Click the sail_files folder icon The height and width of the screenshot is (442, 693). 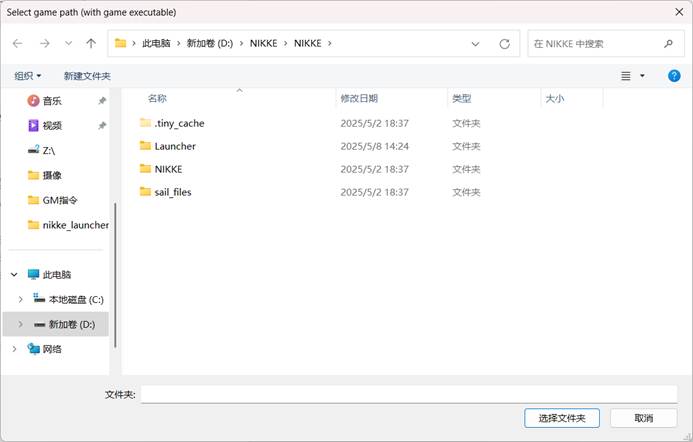(x=145, y=191)
